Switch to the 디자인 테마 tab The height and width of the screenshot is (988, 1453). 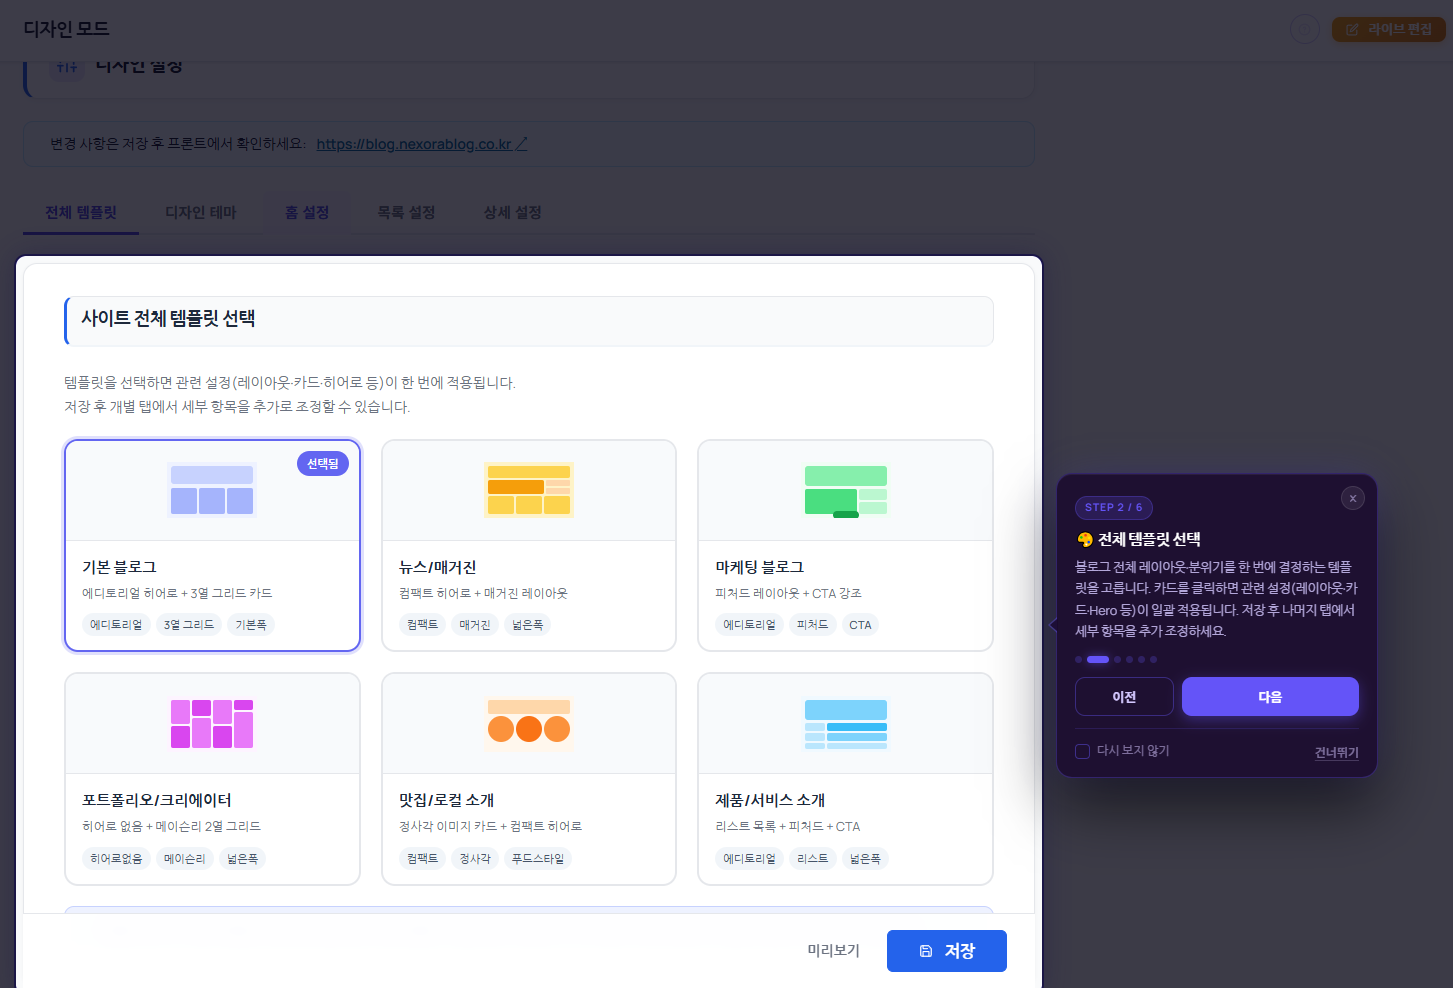coord(201,213)
